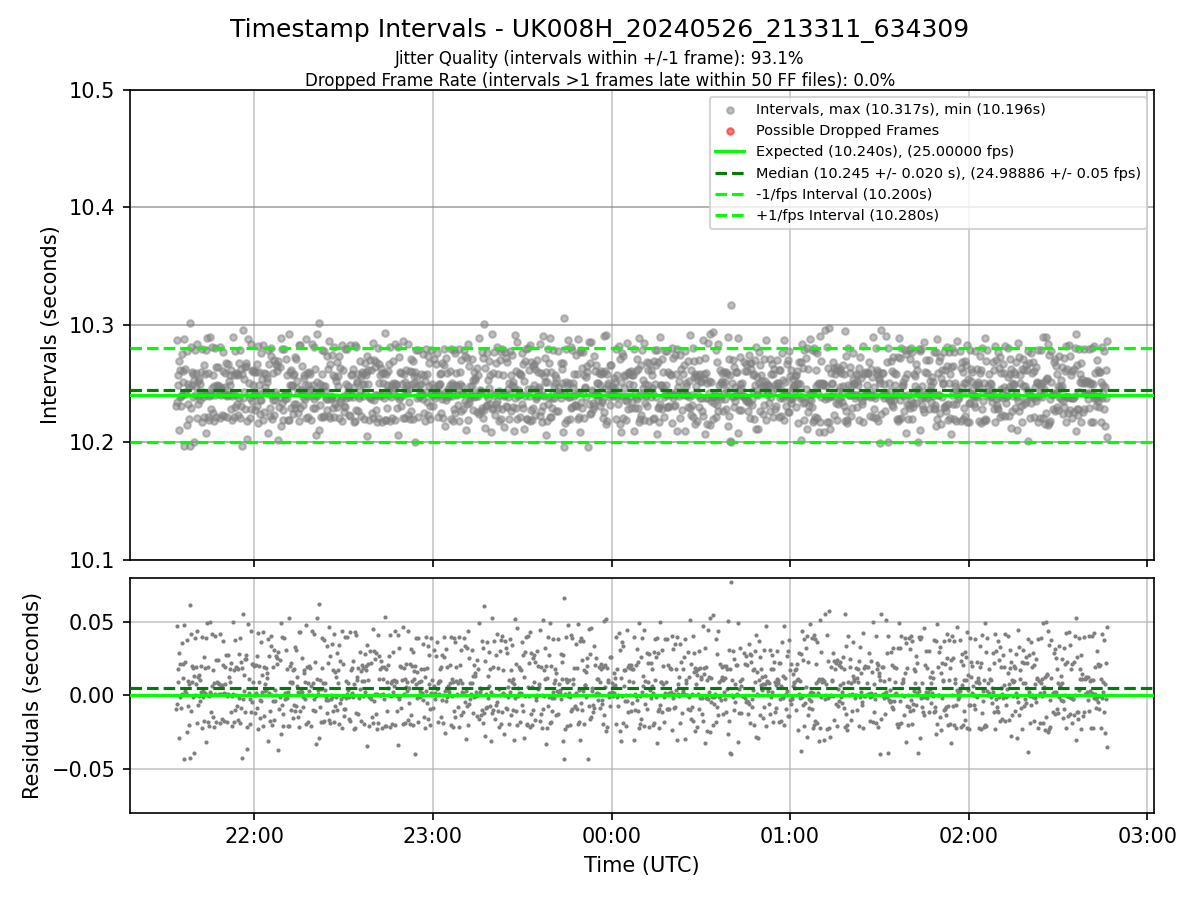Click the 'Intervals (seconds)' y-axis label

click(50, 325)
